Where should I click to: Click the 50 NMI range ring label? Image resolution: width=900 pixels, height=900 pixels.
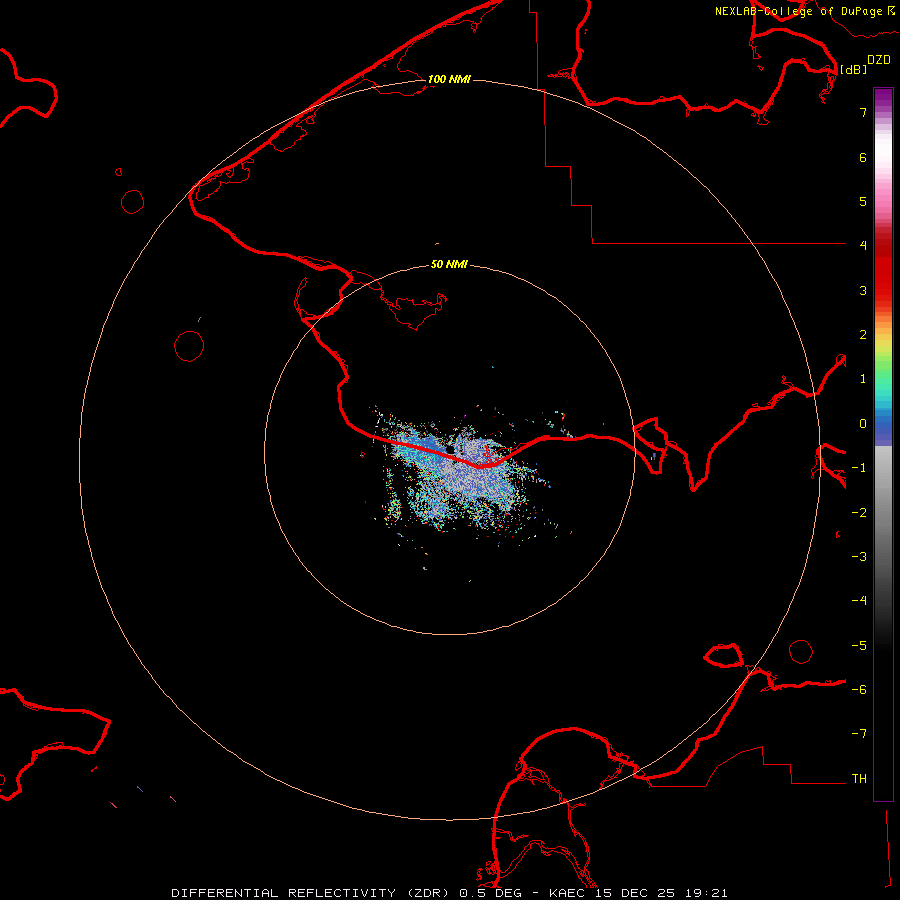point(449,264)
